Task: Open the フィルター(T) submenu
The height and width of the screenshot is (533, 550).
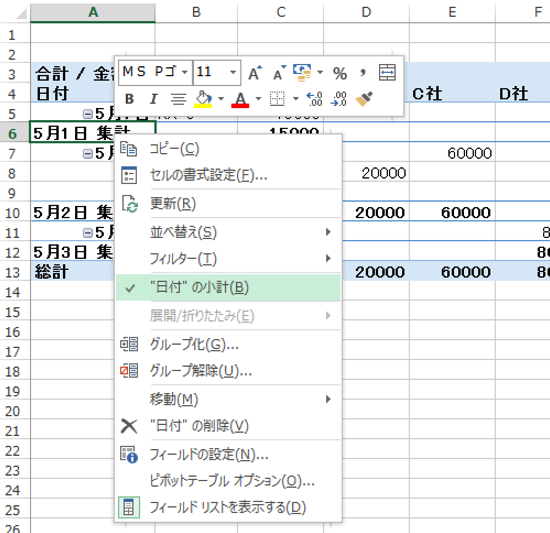Action: 228,259
